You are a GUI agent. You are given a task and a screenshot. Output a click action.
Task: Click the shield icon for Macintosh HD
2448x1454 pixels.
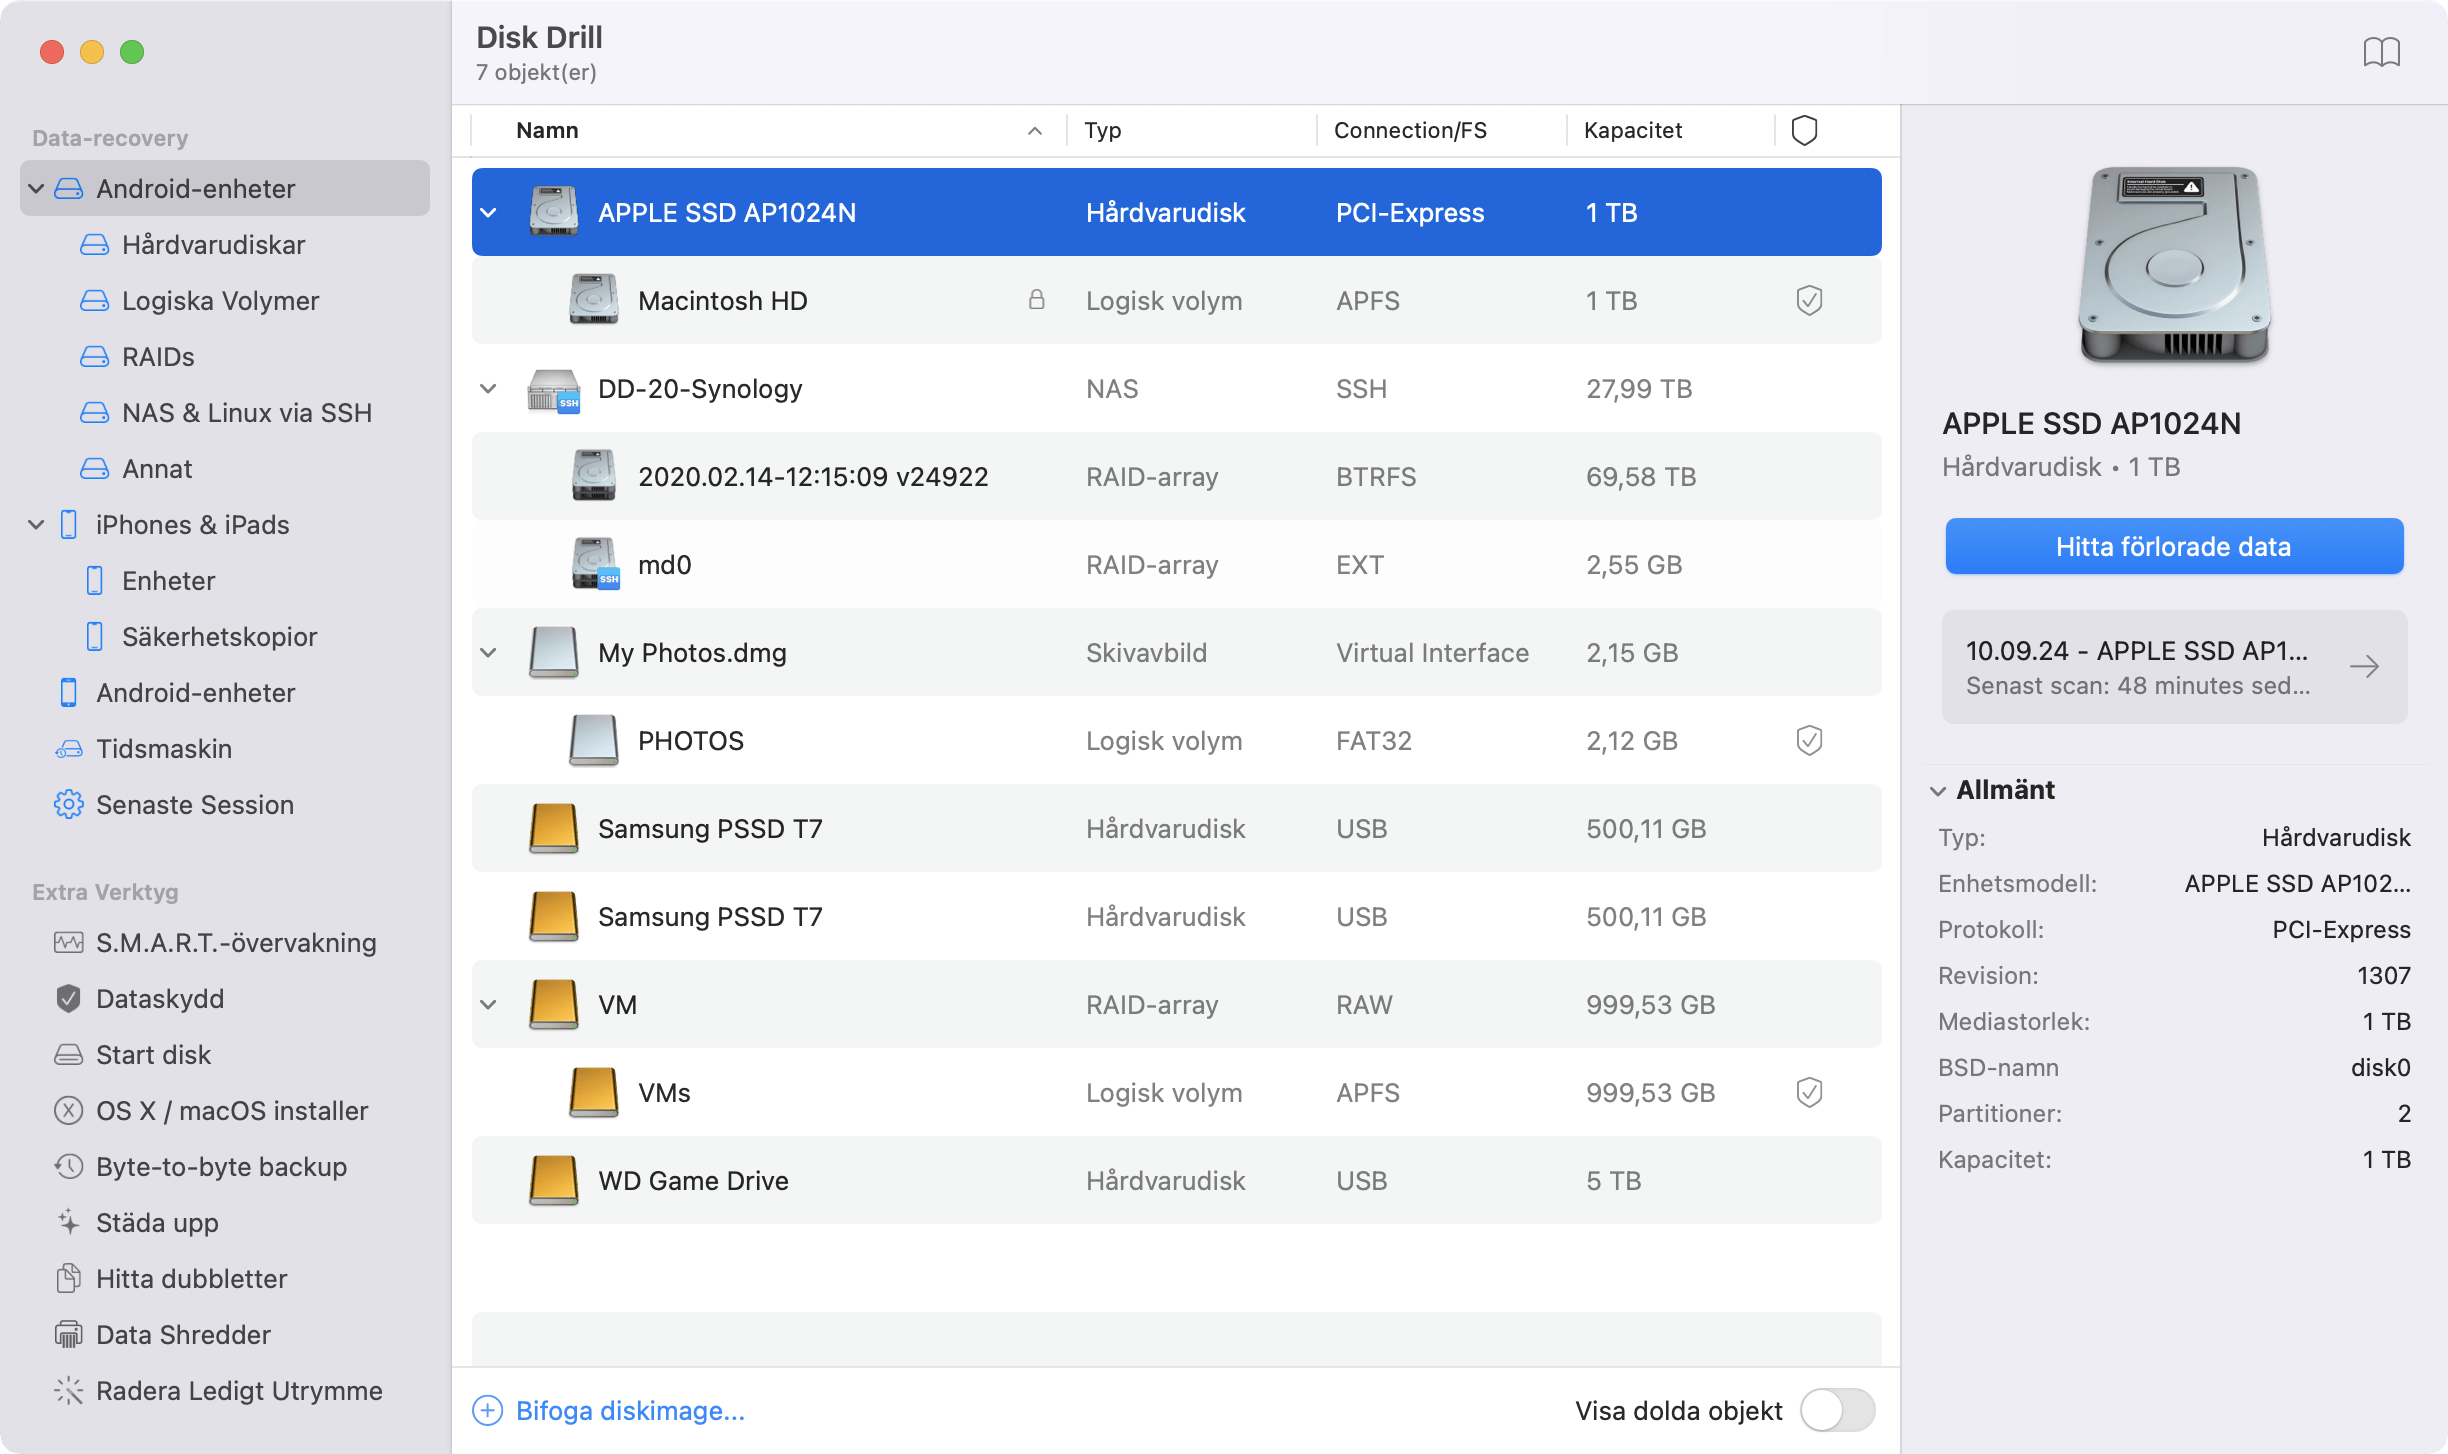[x=1808, y=299]
